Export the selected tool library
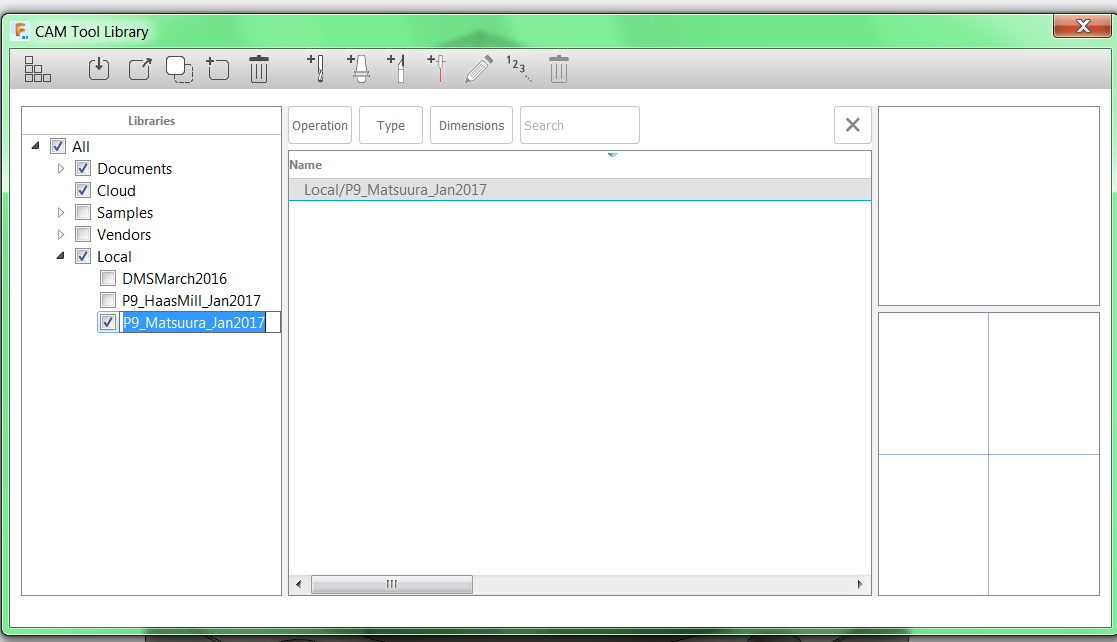 (x=140, y=69)
